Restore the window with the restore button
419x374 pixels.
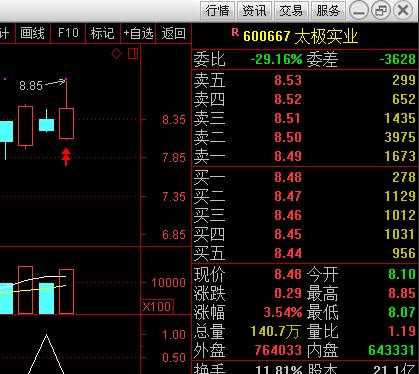tap(381, 10)
